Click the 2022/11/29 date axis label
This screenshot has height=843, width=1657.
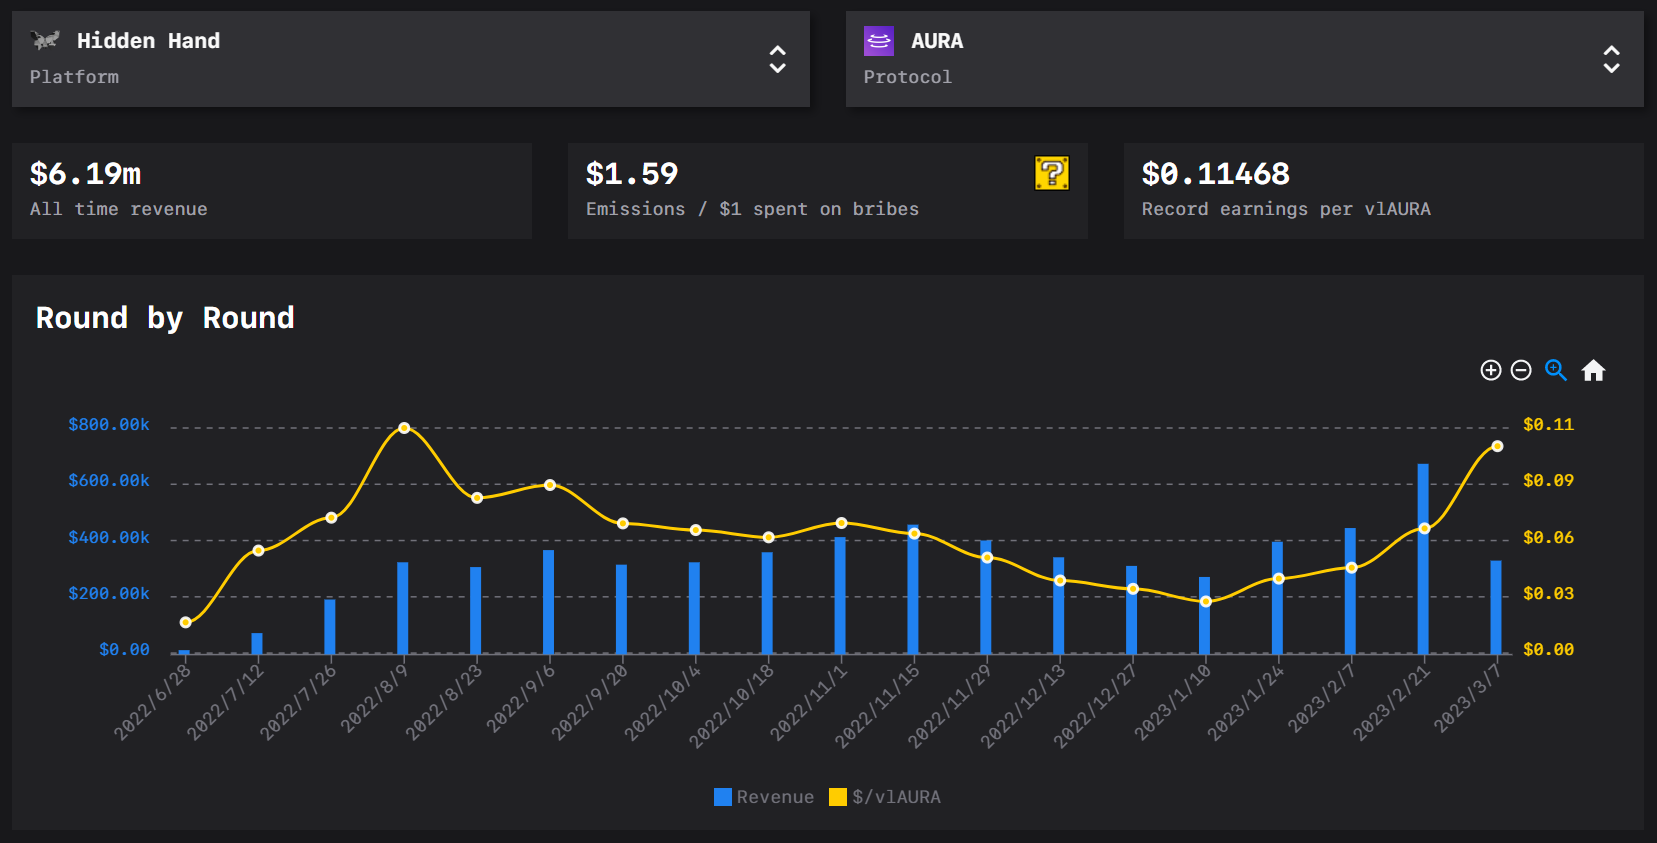point(950,705)
